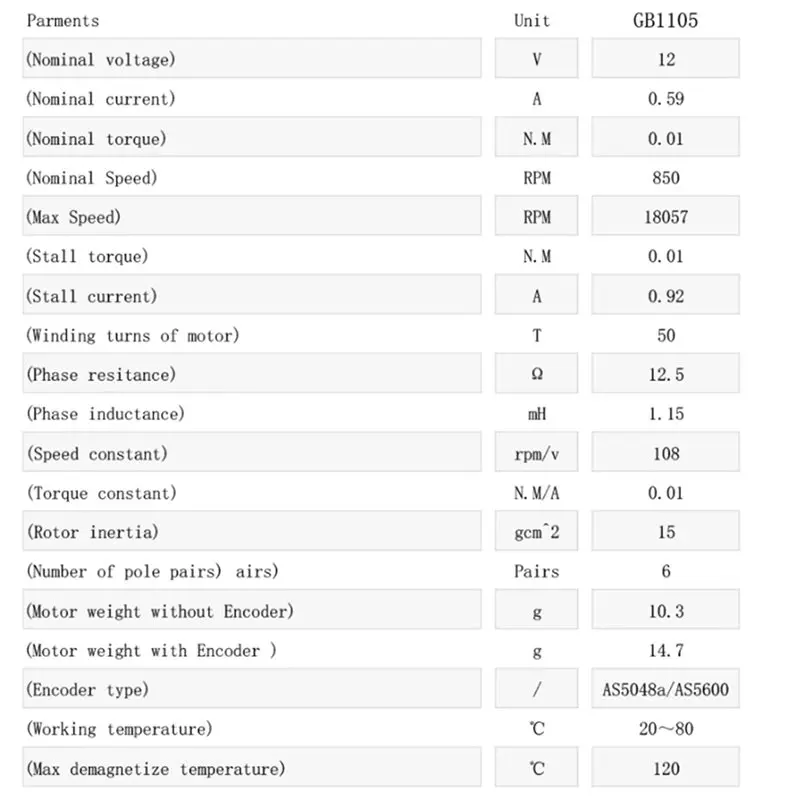
Task: Select the Nominal current value 0.59
Action: pyautogui.click(x=666, y=99)
